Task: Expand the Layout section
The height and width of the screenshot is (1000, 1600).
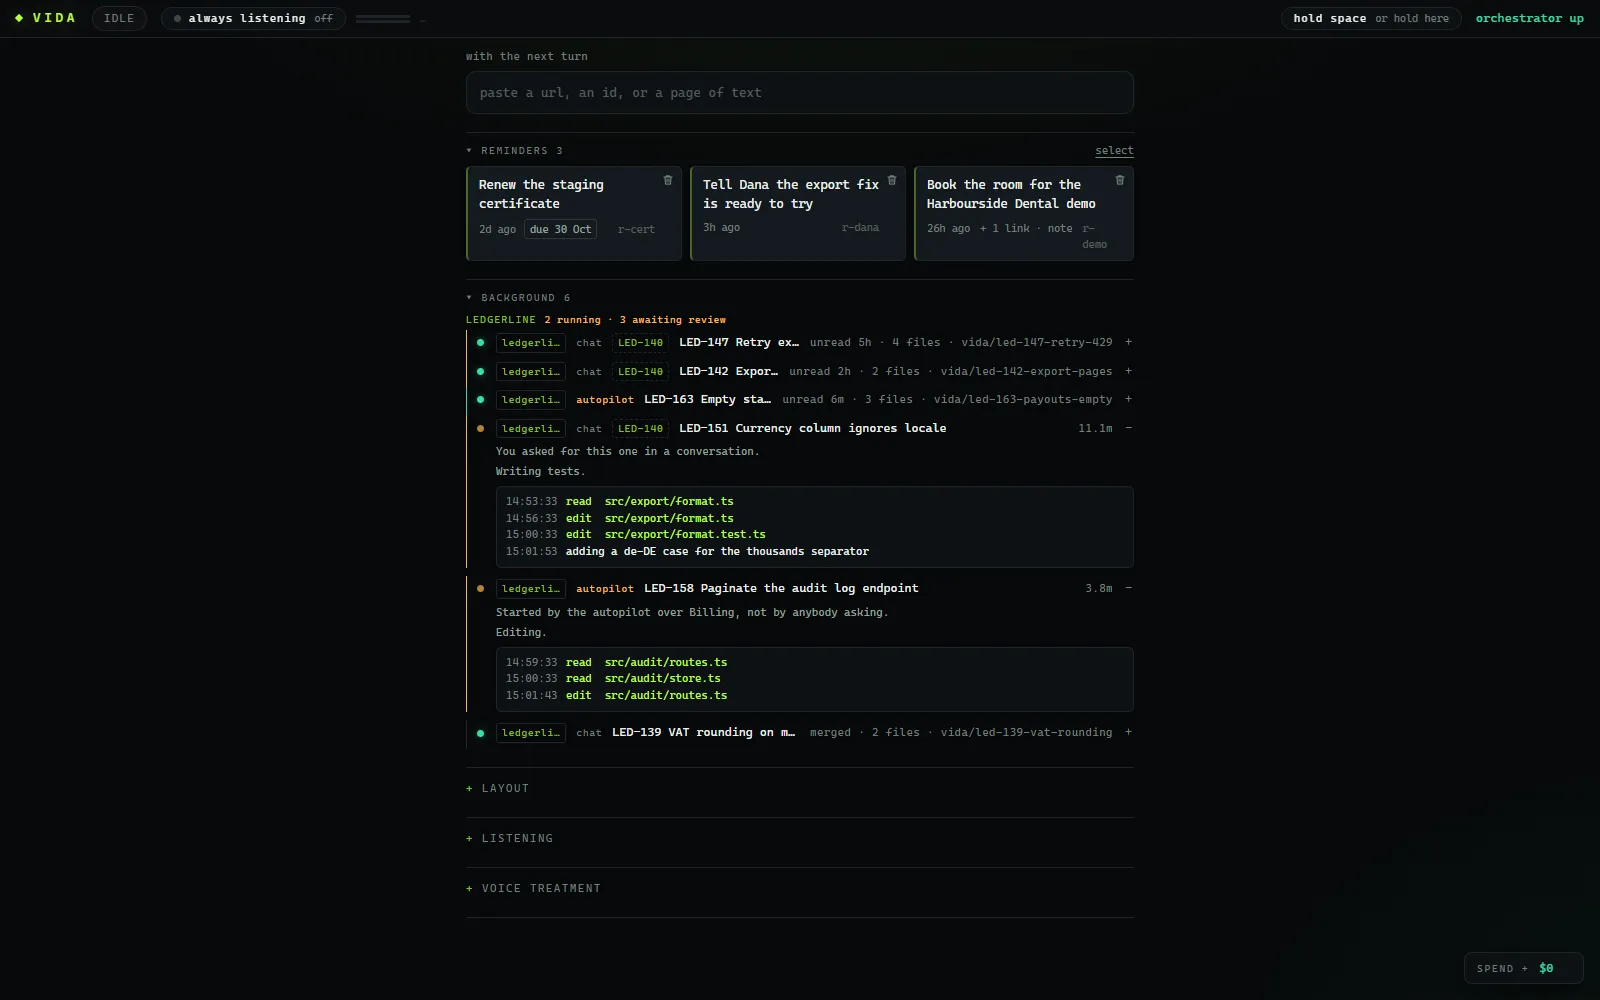Action: pos(498,789)
